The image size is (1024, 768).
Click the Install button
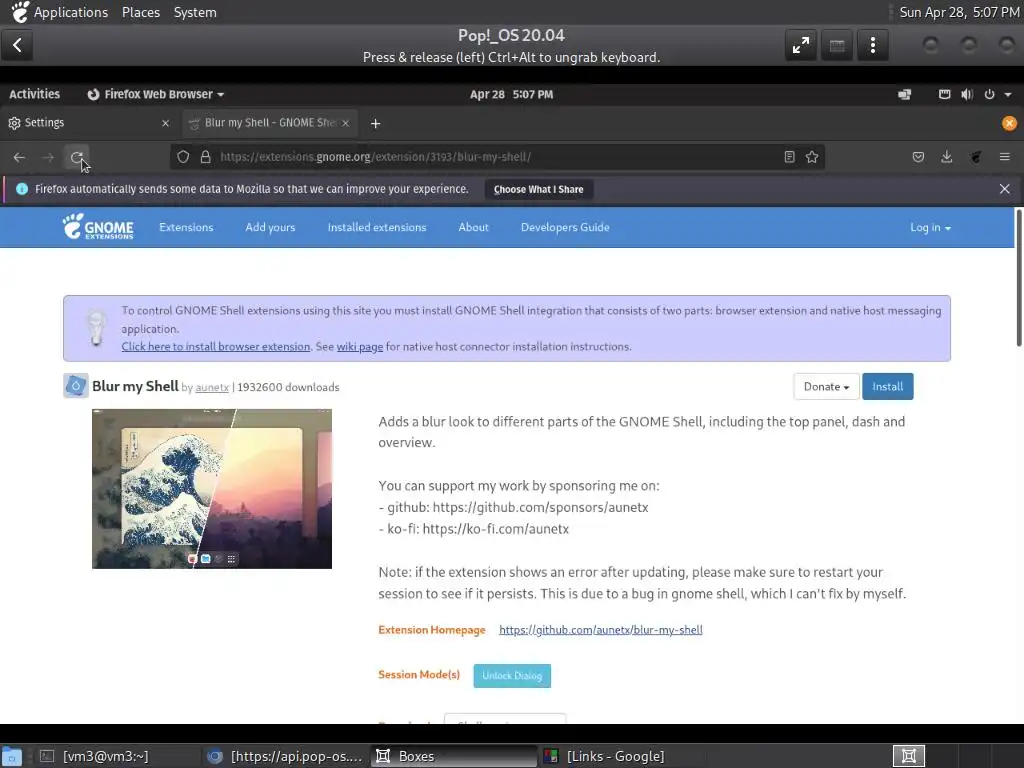click(888, 387)
